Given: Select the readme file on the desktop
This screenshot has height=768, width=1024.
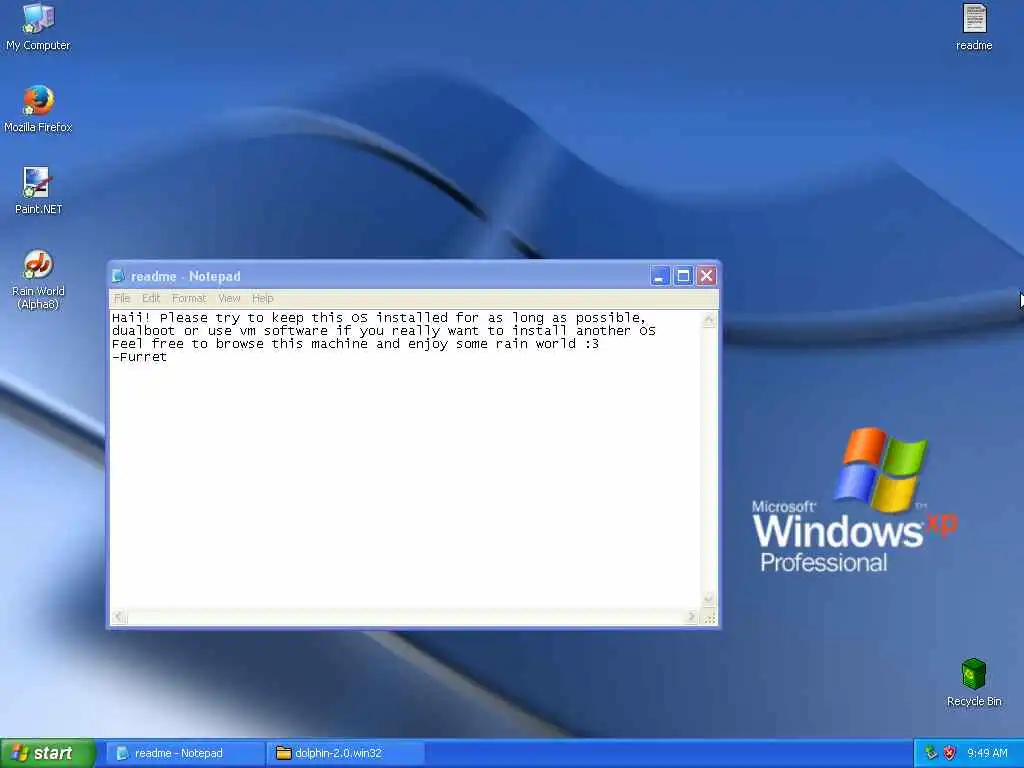Looking at the screenshot, I should (974, 26).
